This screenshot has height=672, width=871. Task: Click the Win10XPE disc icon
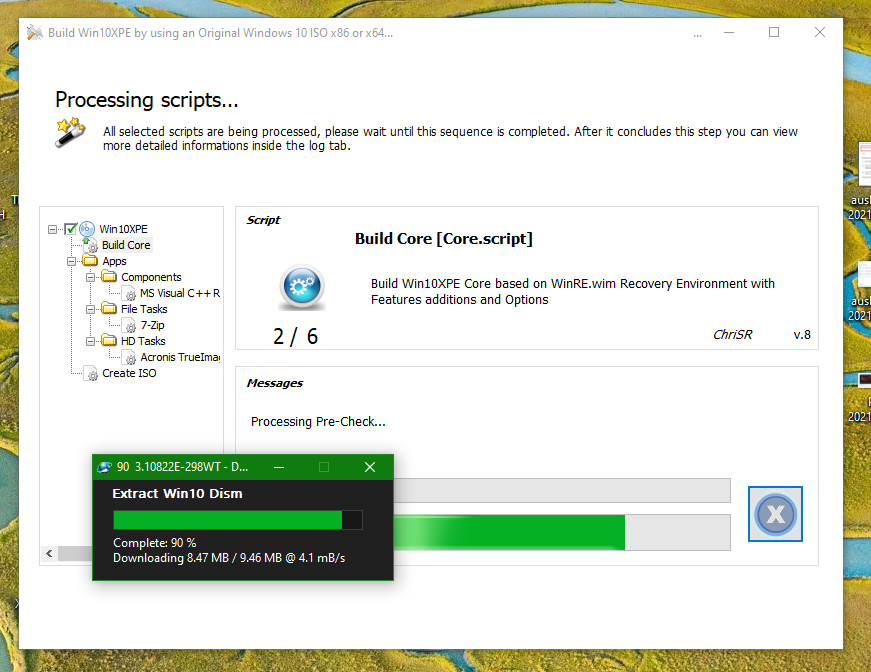[87, 229]
